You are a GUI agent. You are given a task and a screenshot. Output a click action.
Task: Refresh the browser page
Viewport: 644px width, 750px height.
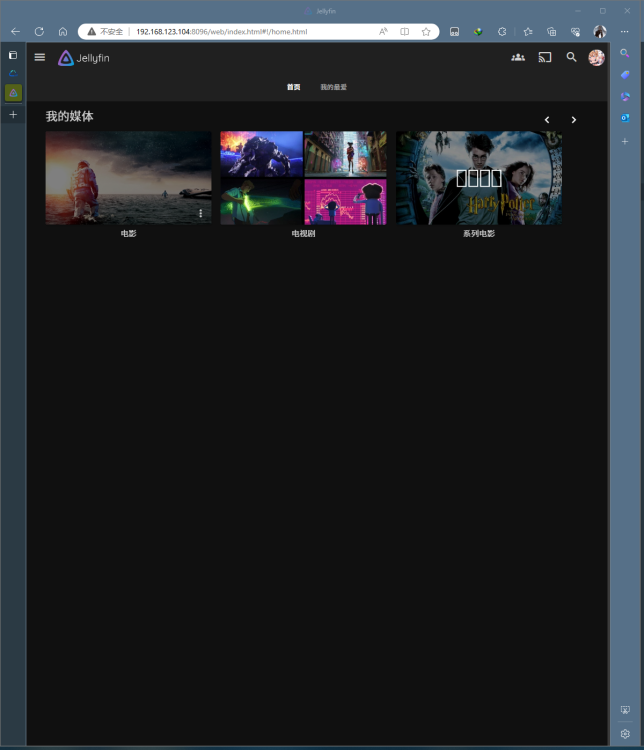click(39, 32)
